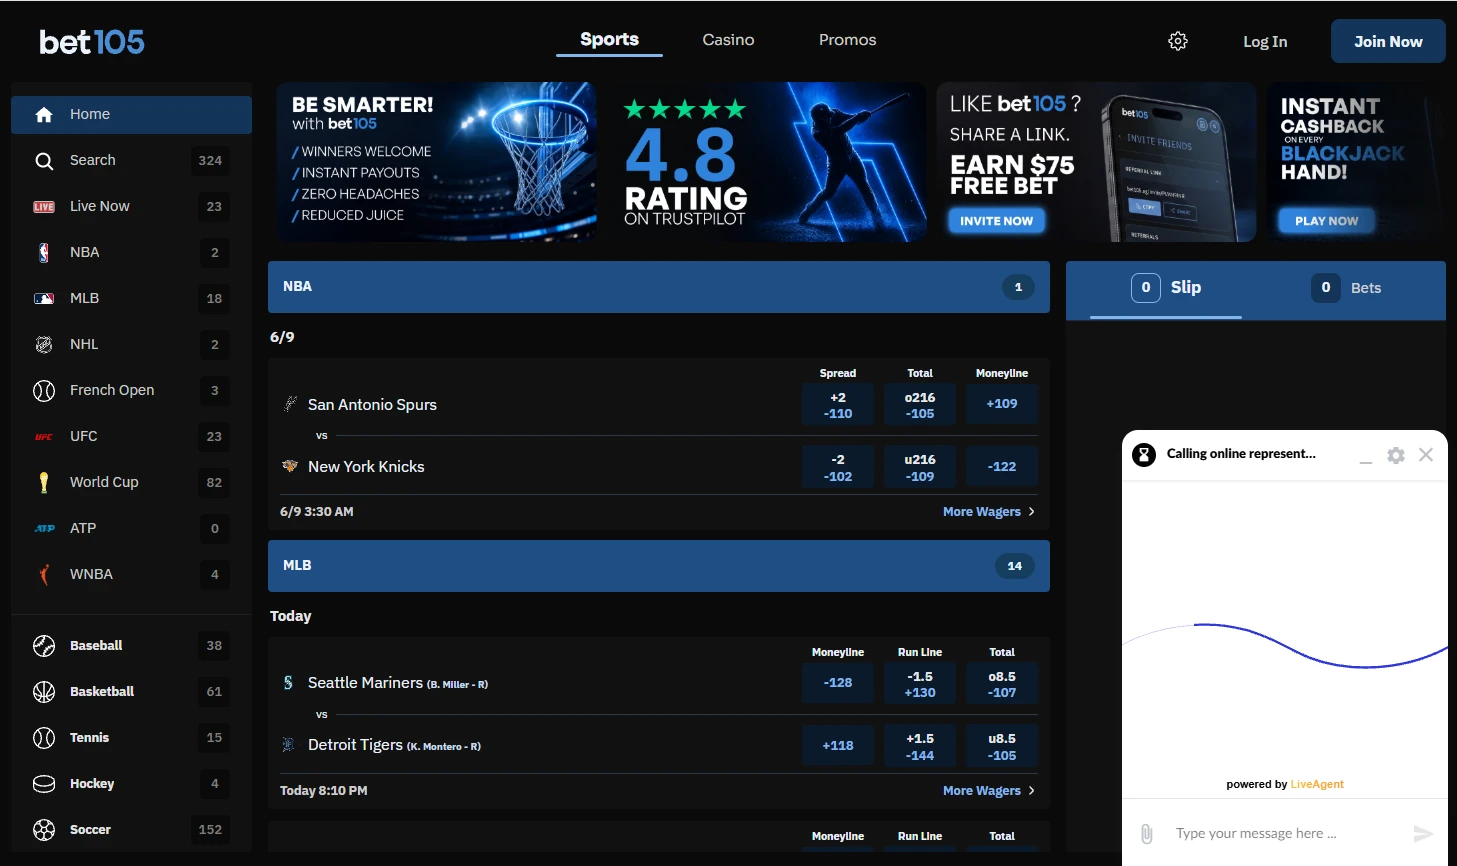This screenshot has height=866, width=1457.
Task: Select the Slip tab
Action: tap(1166, 288)
